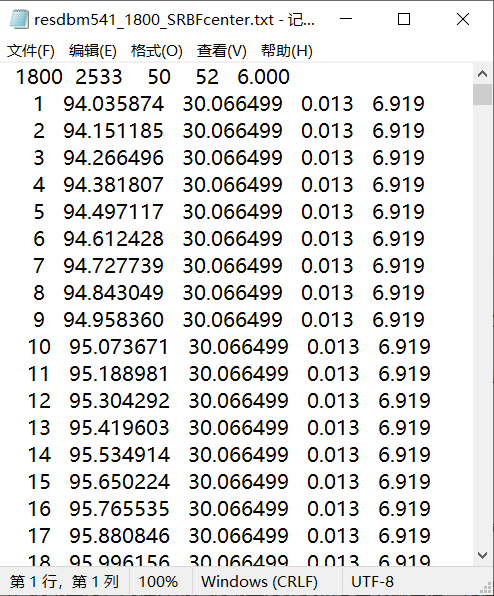Screen dimensions: 494x596
Task: Click the scroll up arrow
Action: [x=482, y=74]
